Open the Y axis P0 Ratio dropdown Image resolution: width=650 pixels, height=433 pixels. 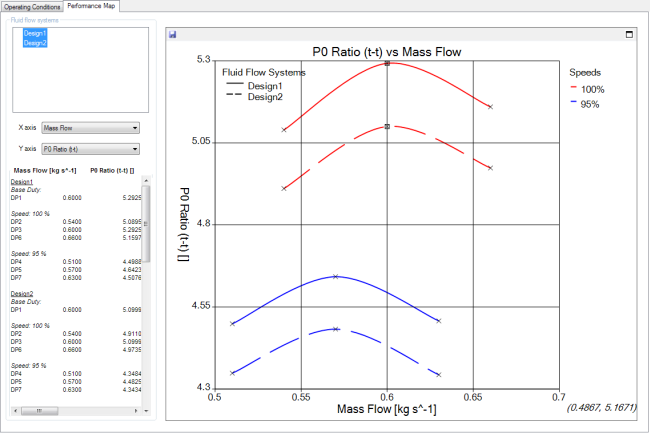click(x=91, y=149)
